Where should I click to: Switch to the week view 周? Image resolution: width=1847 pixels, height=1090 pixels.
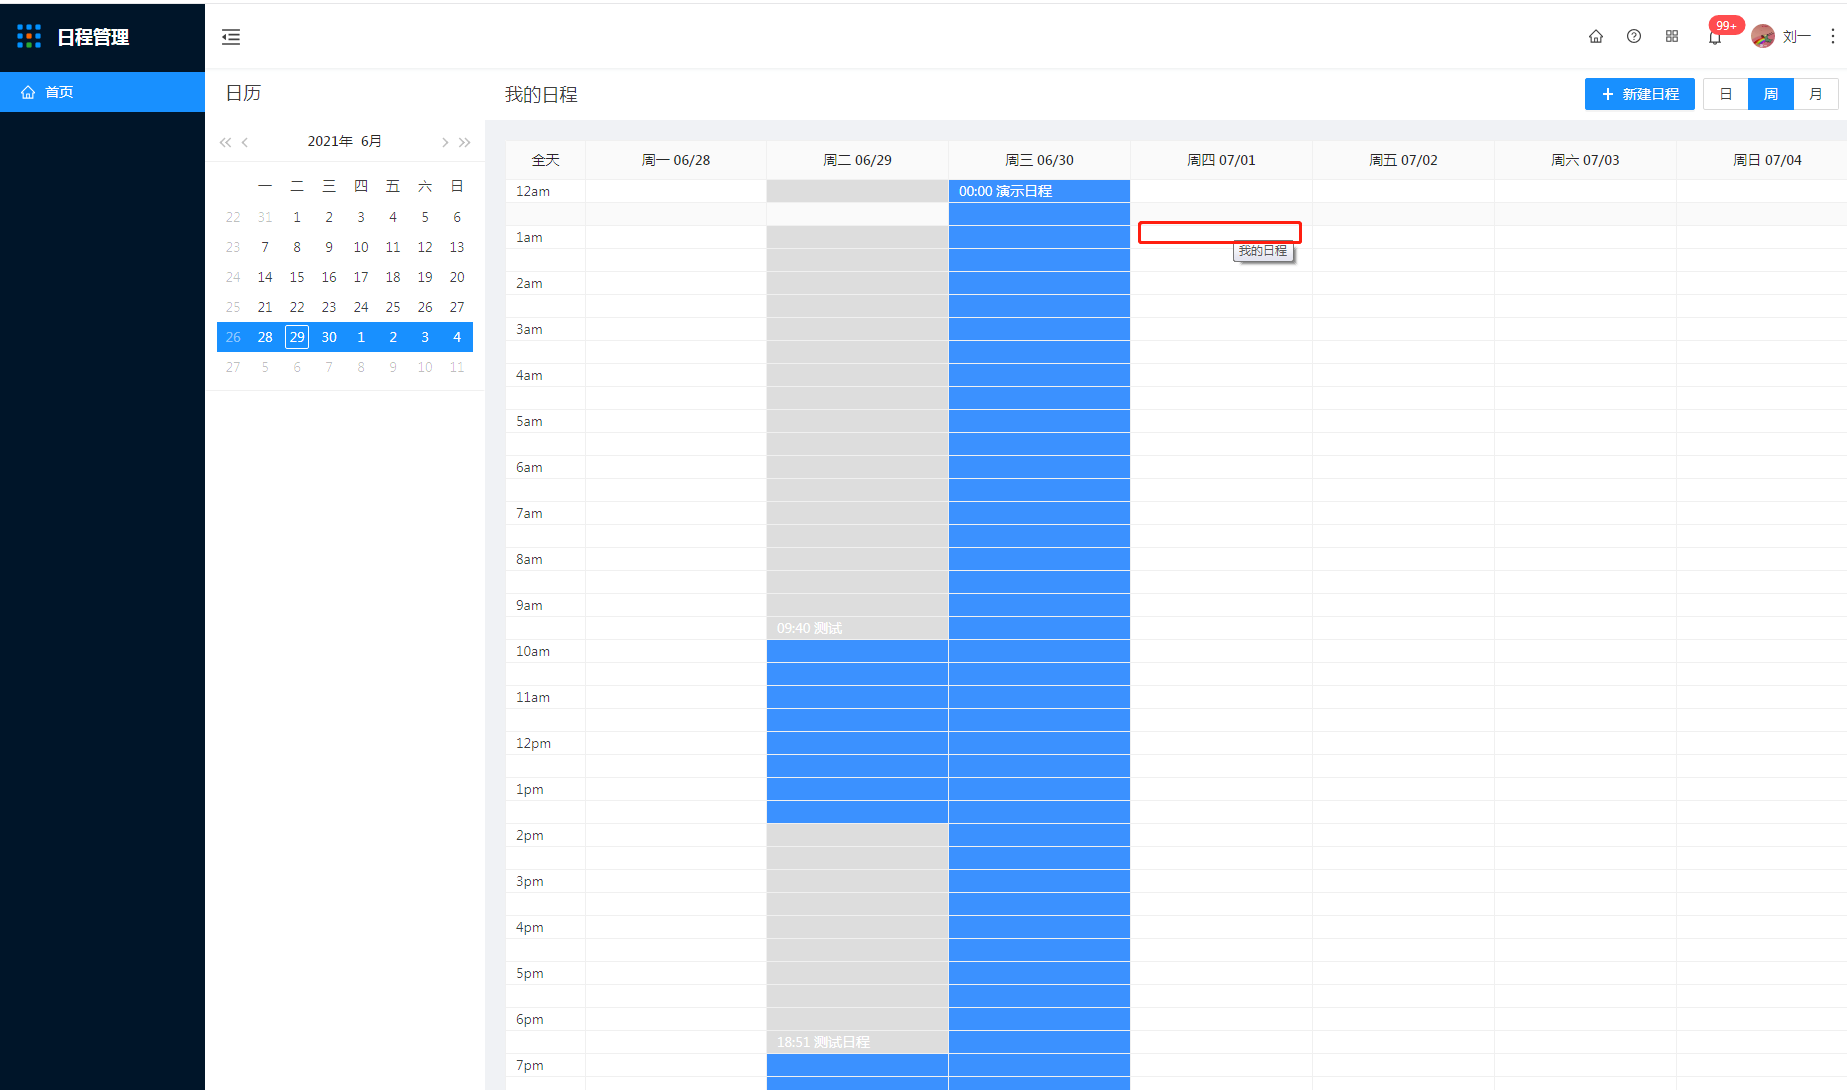pyautogui.click(x=1771, y=94)
